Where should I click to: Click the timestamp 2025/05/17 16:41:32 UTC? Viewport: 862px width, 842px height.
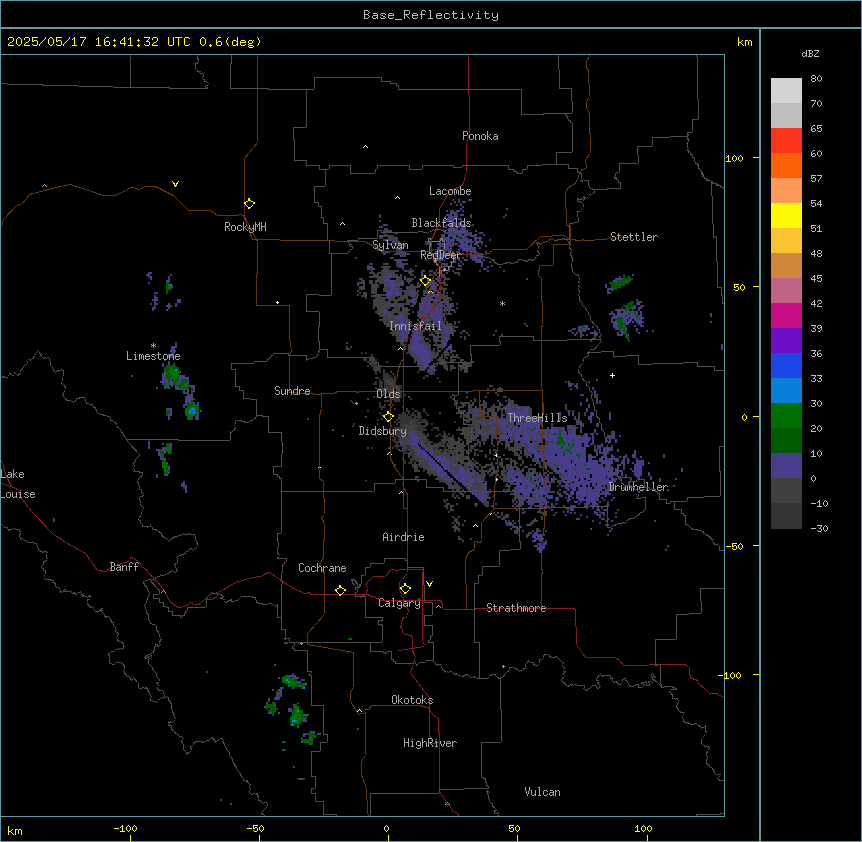click(99, 42)
